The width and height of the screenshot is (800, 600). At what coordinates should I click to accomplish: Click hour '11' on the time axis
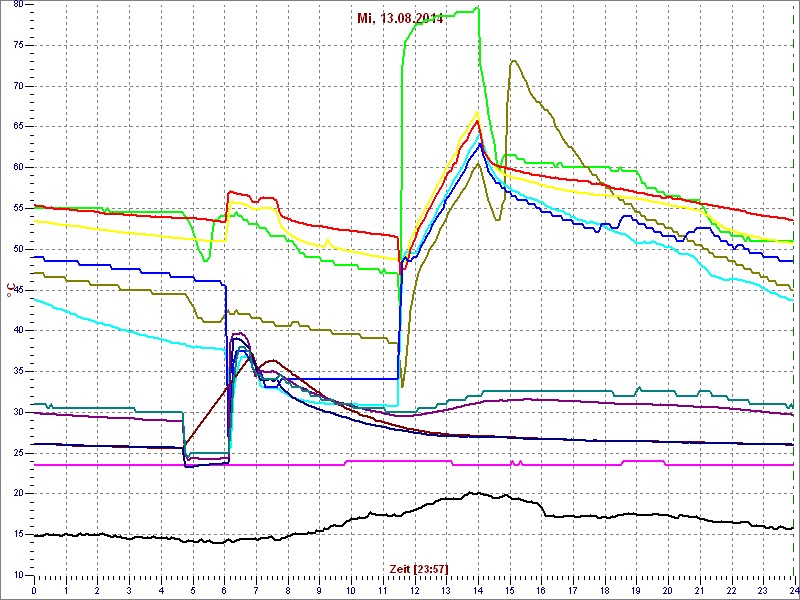(x=383, y=591)
